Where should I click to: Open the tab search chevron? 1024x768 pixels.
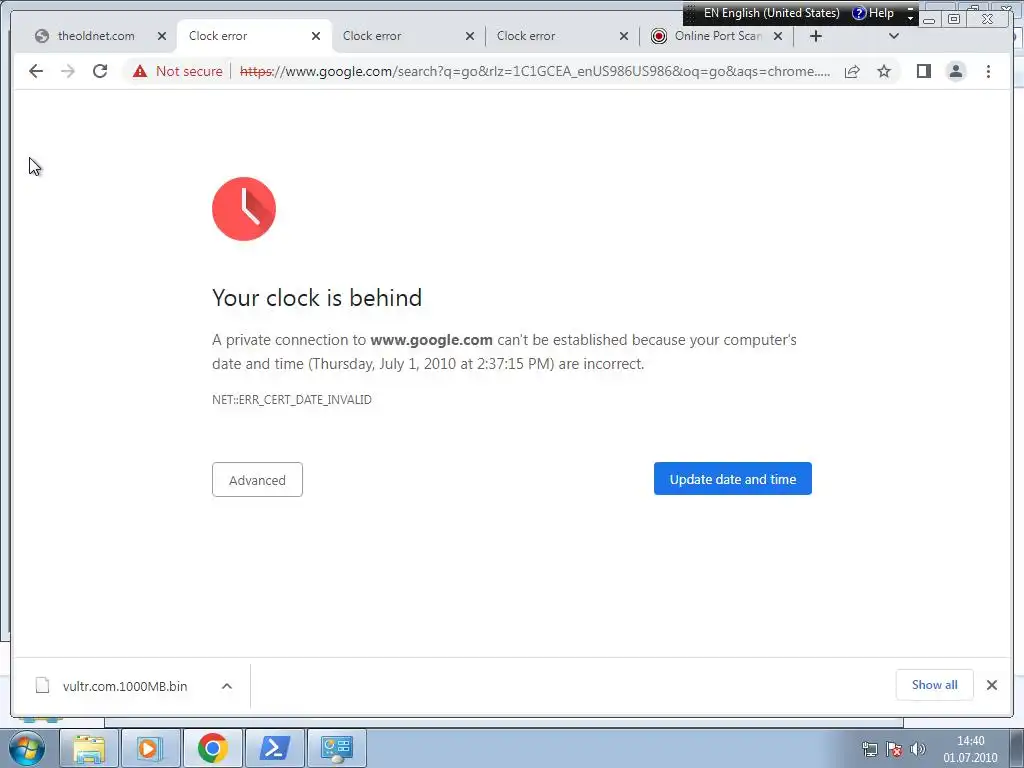[x=894, y=36]
